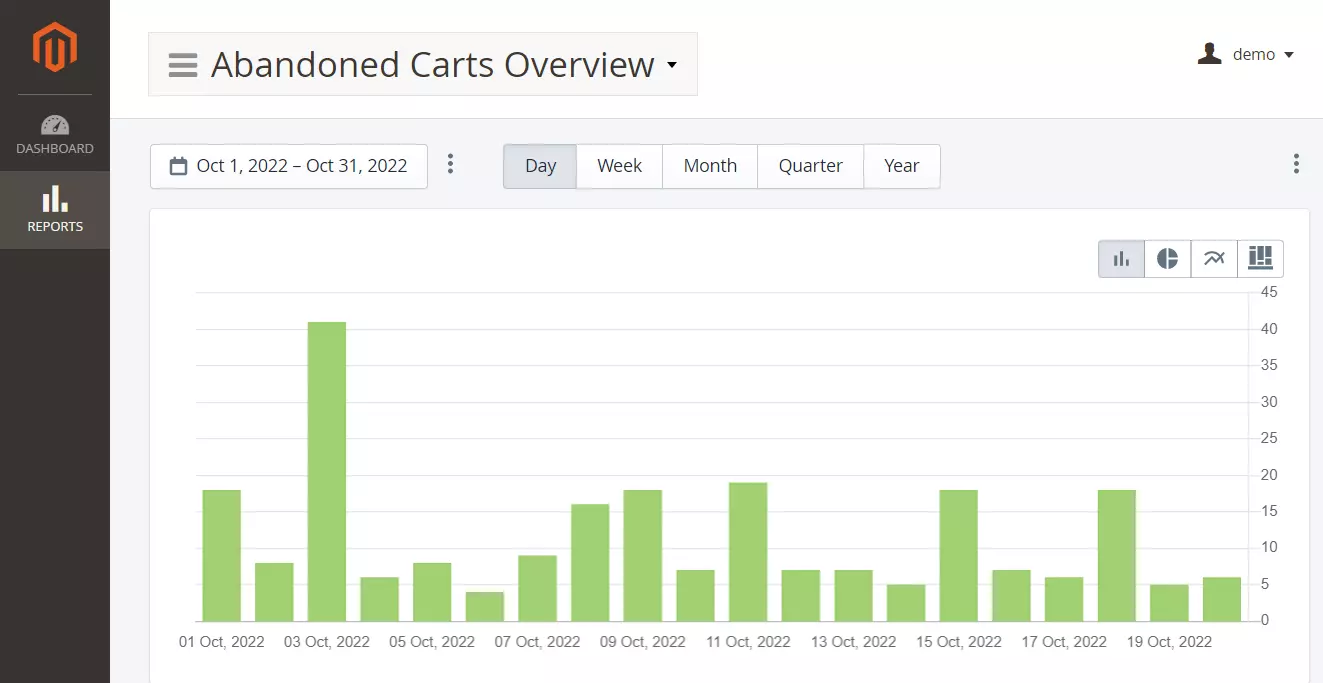Group the report by Week

619,166
